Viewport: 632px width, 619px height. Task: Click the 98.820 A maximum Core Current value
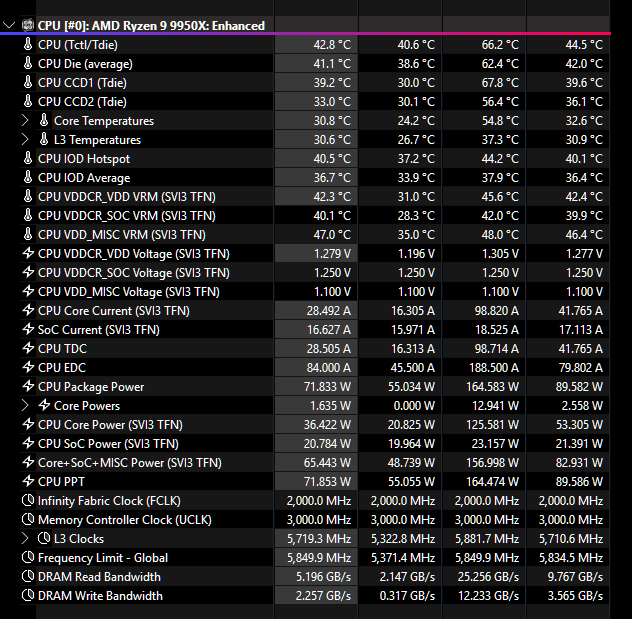coord(497,311)
